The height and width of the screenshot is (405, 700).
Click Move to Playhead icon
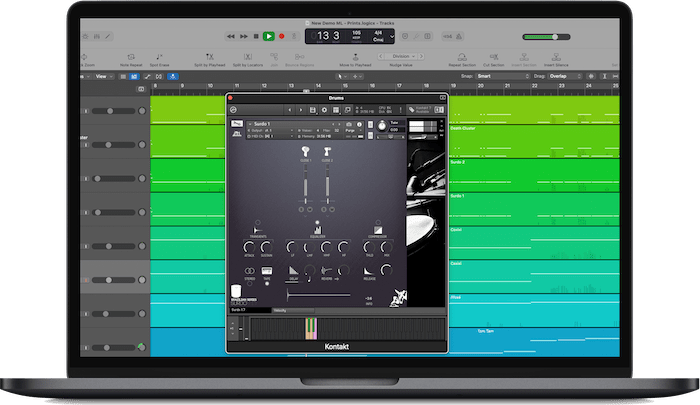pyautogui.click(x=355, y=57)
